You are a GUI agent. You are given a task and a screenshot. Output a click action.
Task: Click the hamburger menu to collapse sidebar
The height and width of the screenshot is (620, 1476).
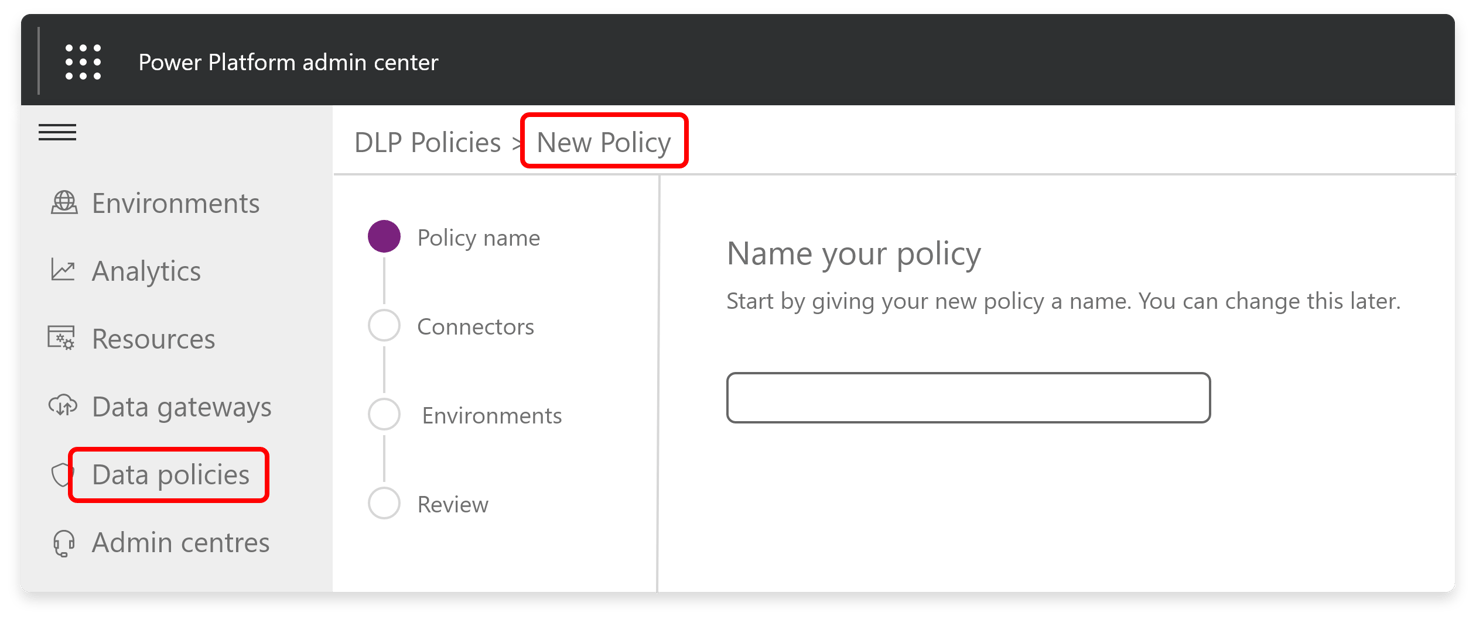pos(57,131)
